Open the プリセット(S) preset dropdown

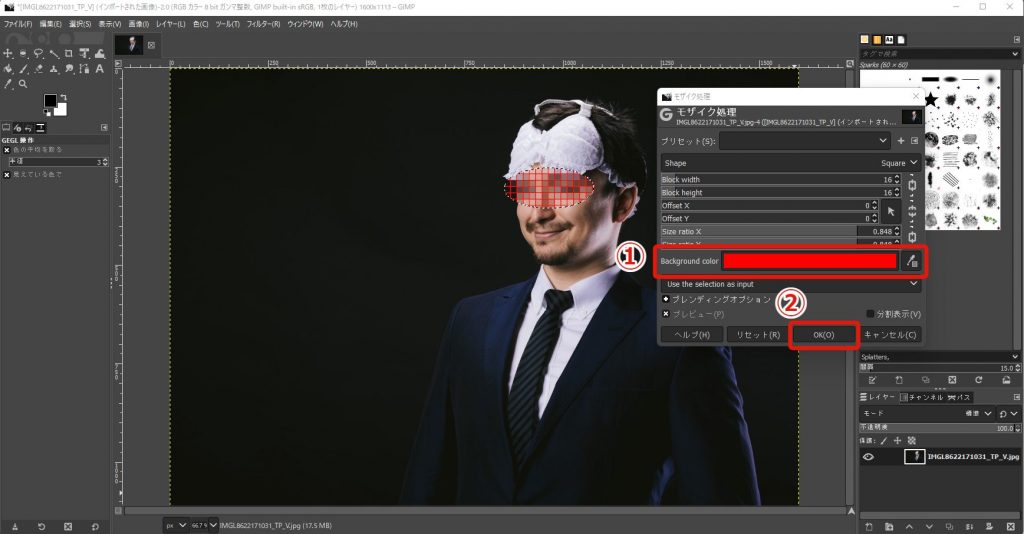tap(804, 141)
